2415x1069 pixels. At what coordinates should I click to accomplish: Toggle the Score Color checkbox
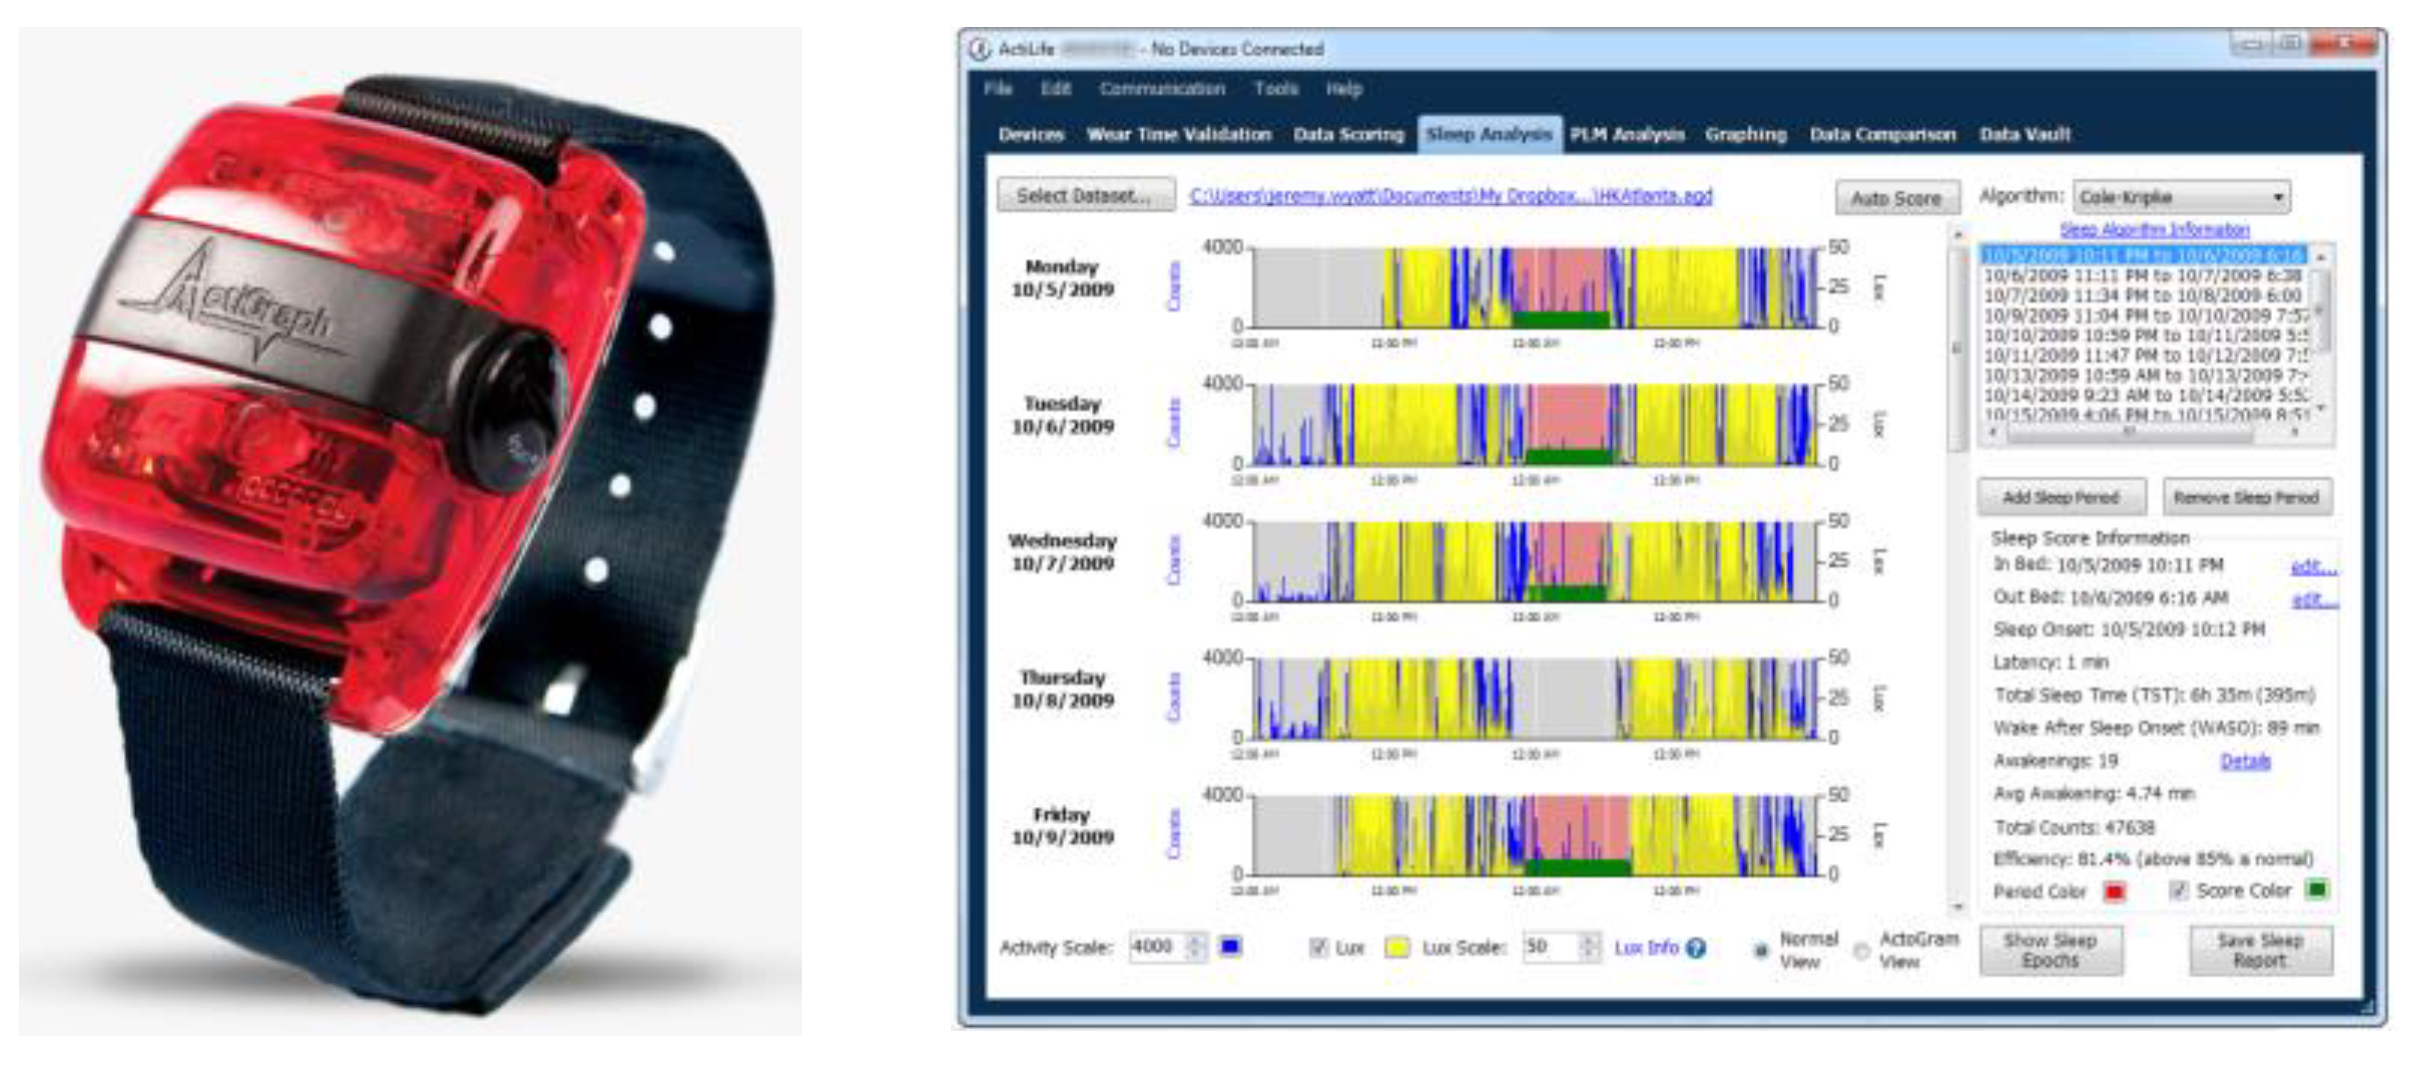(2178, 890)
